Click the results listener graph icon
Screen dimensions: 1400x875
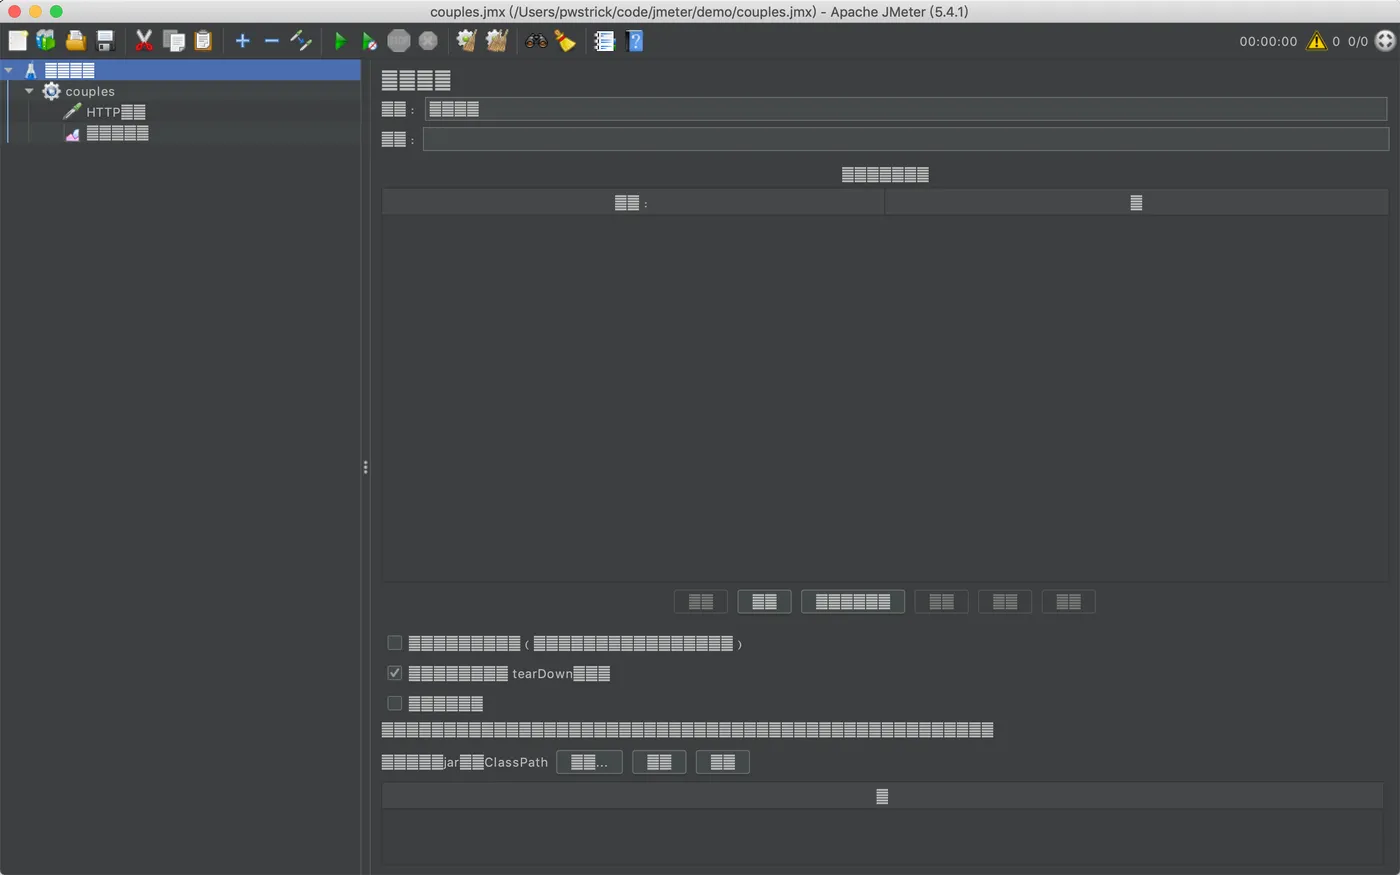click(x=72, y=133)
